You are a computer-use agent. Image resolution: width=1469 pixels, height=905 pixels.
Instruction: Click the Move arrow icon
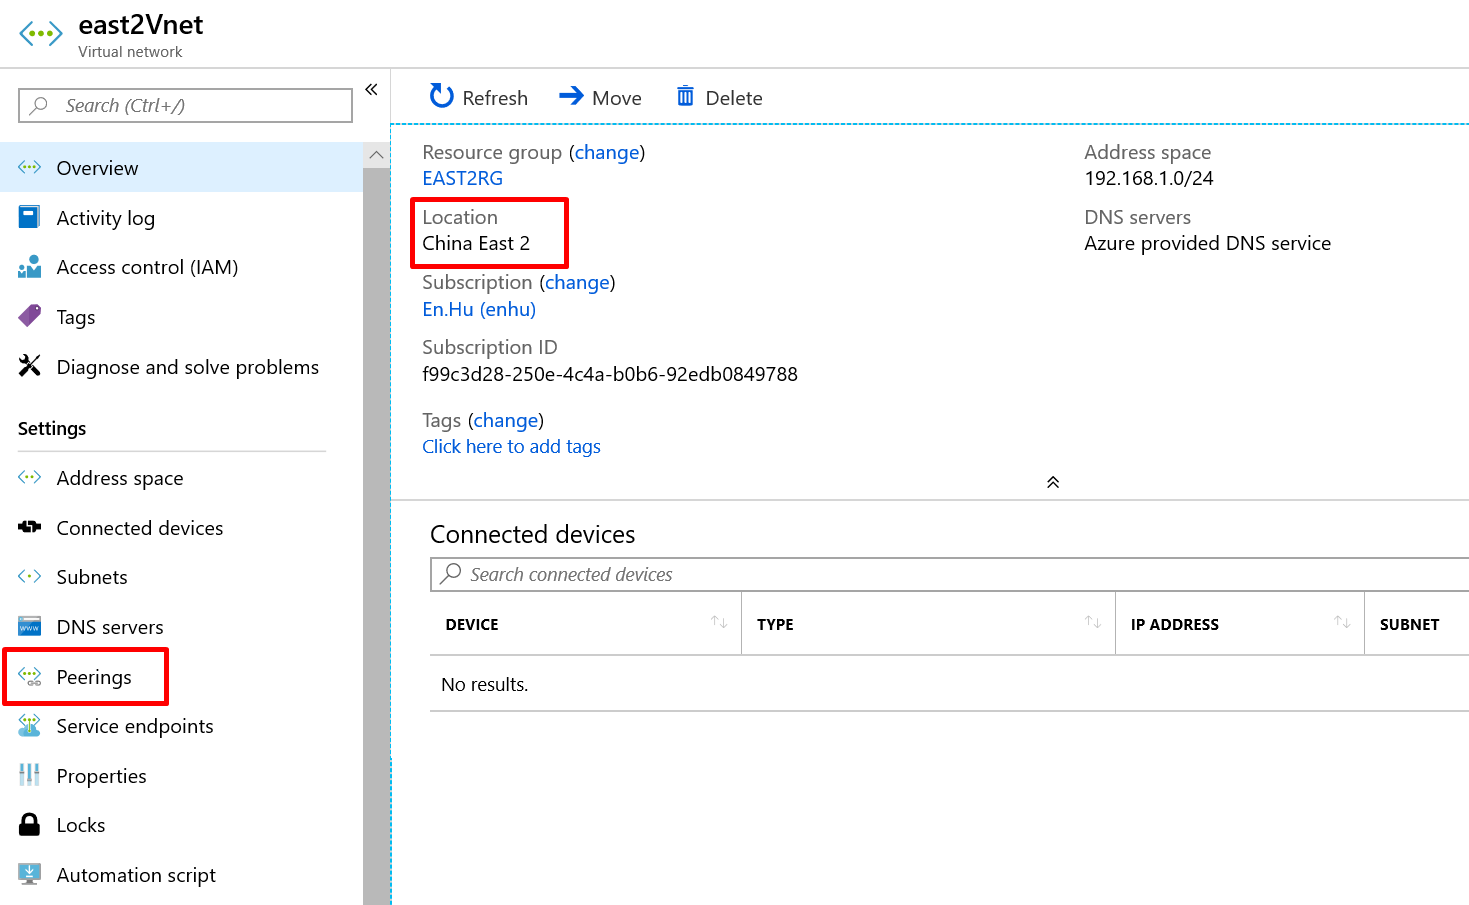point(571,96)
